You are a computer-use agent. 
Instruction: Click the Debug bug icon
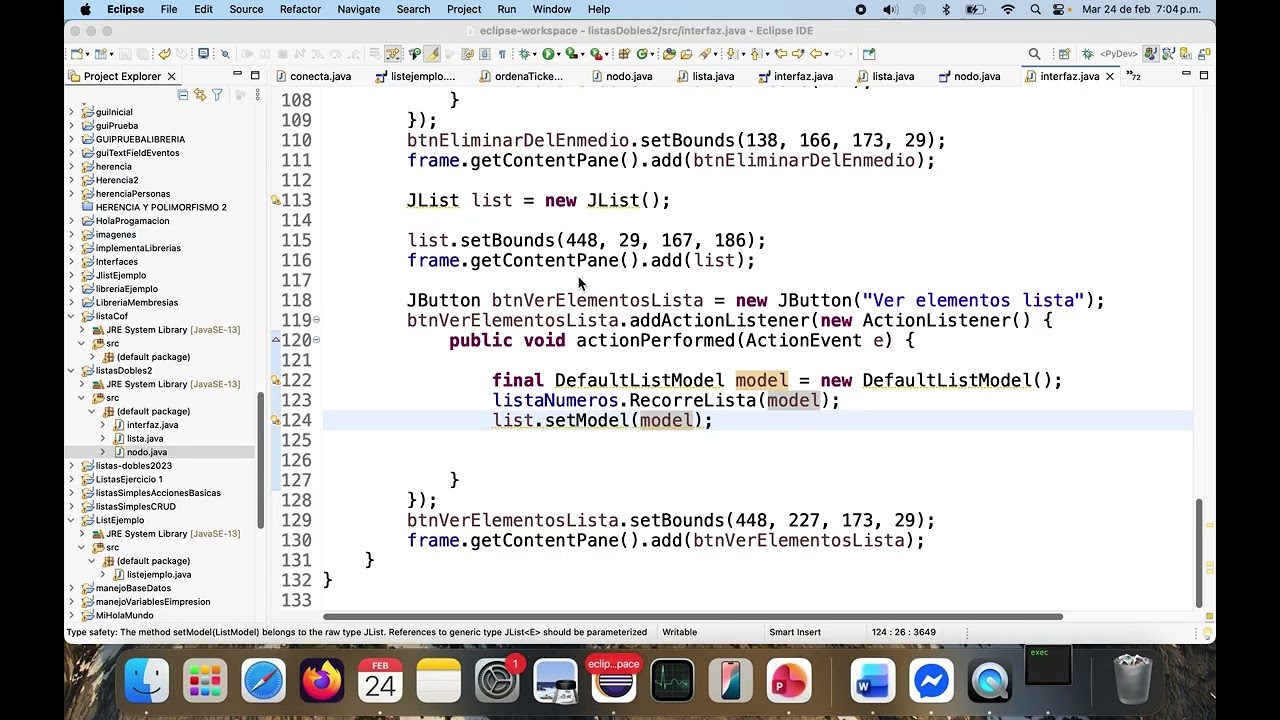click(525, 53)
